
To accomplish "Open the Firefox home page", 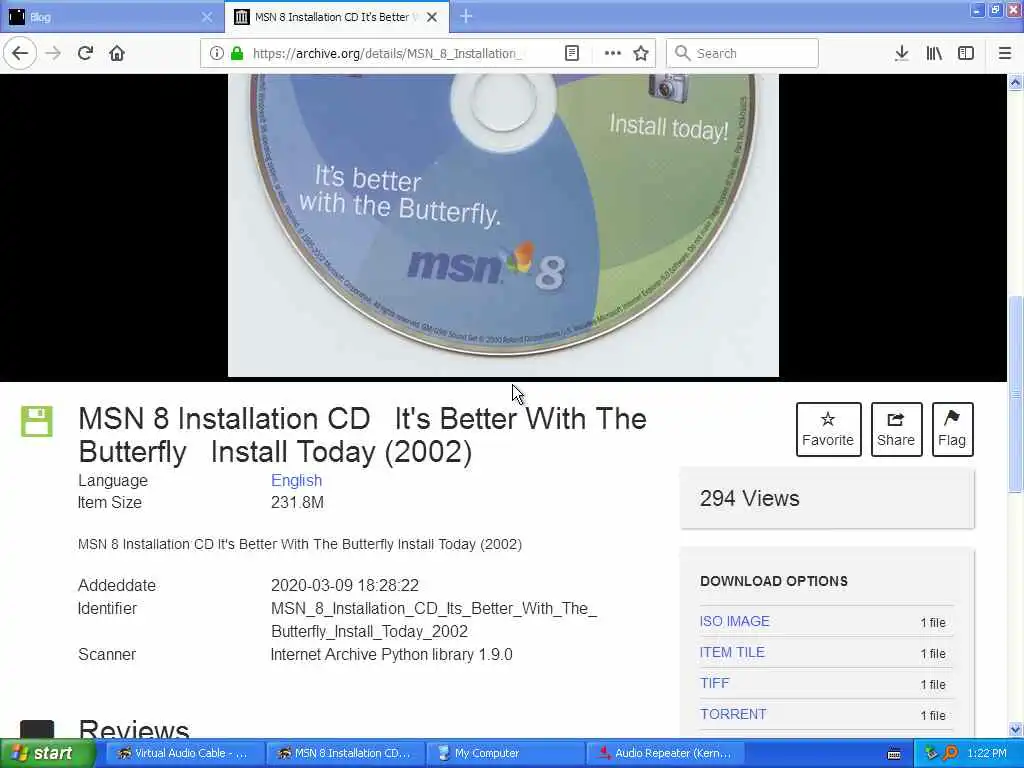I will [x=117, y=54].
